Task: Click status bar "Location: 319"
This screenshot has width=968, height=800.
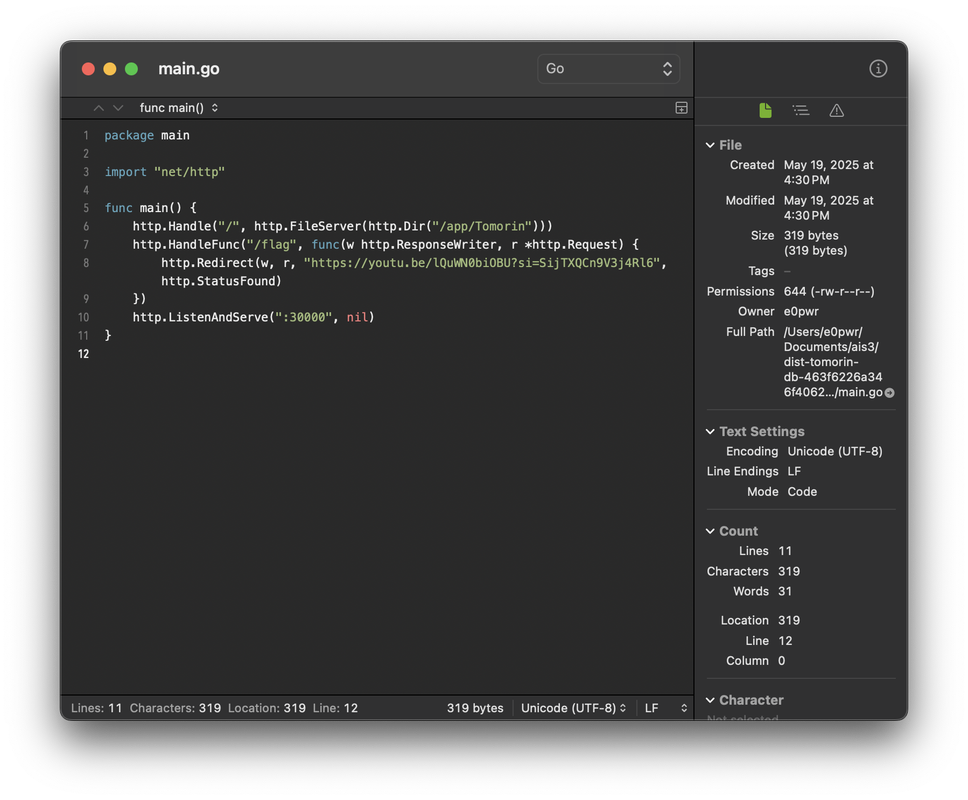Action: click(x=267, y=708)
